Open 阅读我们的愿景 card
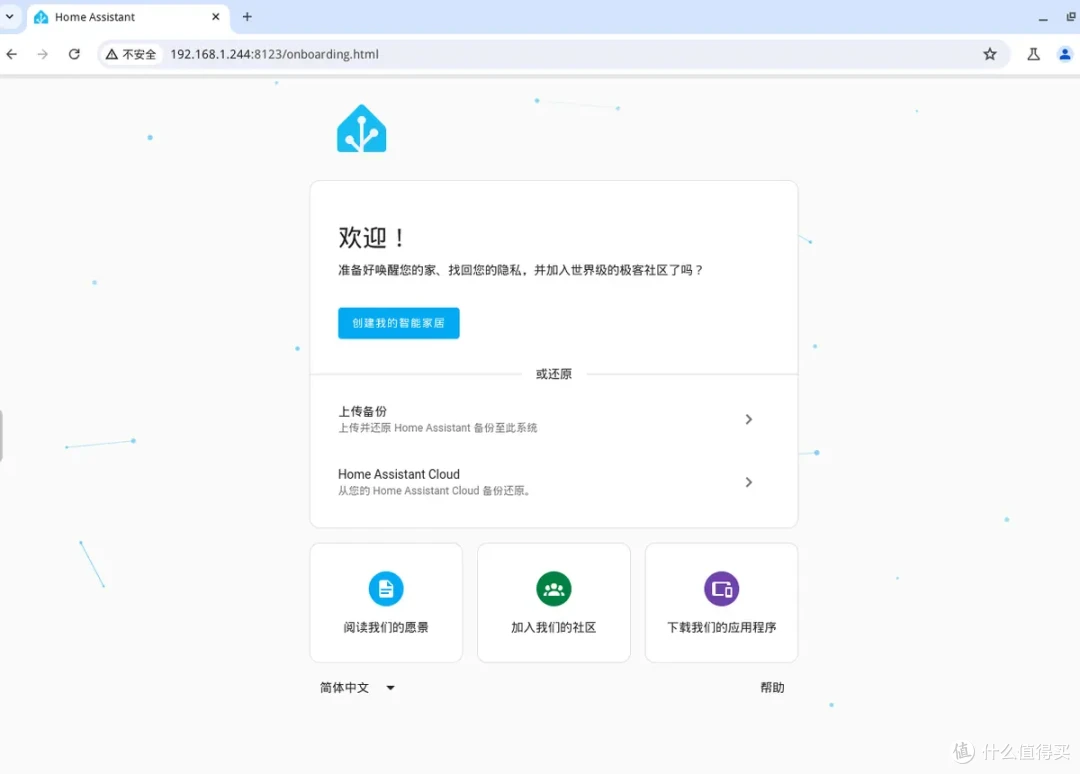This screenshot has height=774, width=1080. click(386, 603)
